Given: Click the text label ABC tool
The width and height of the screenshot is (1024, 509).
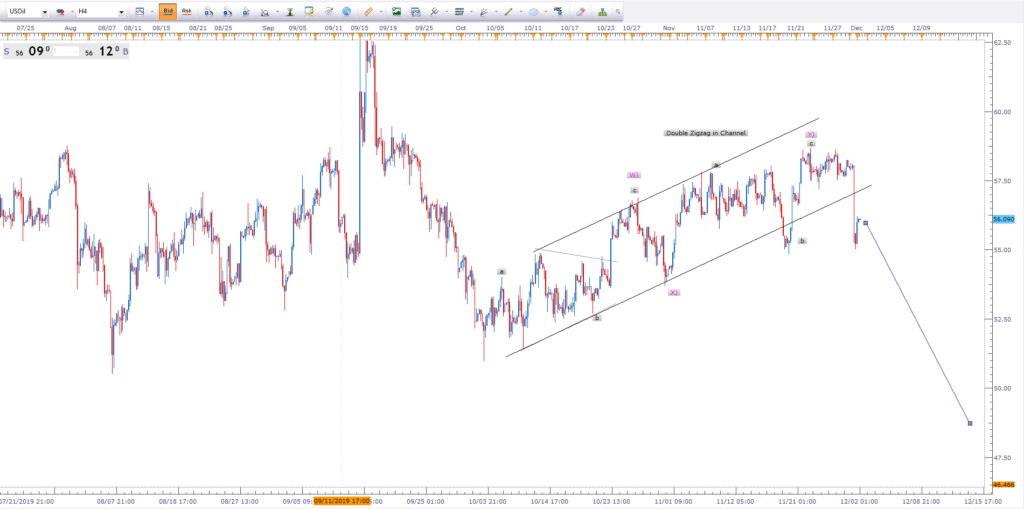Looking at the screenshot, I should [558, 11].
